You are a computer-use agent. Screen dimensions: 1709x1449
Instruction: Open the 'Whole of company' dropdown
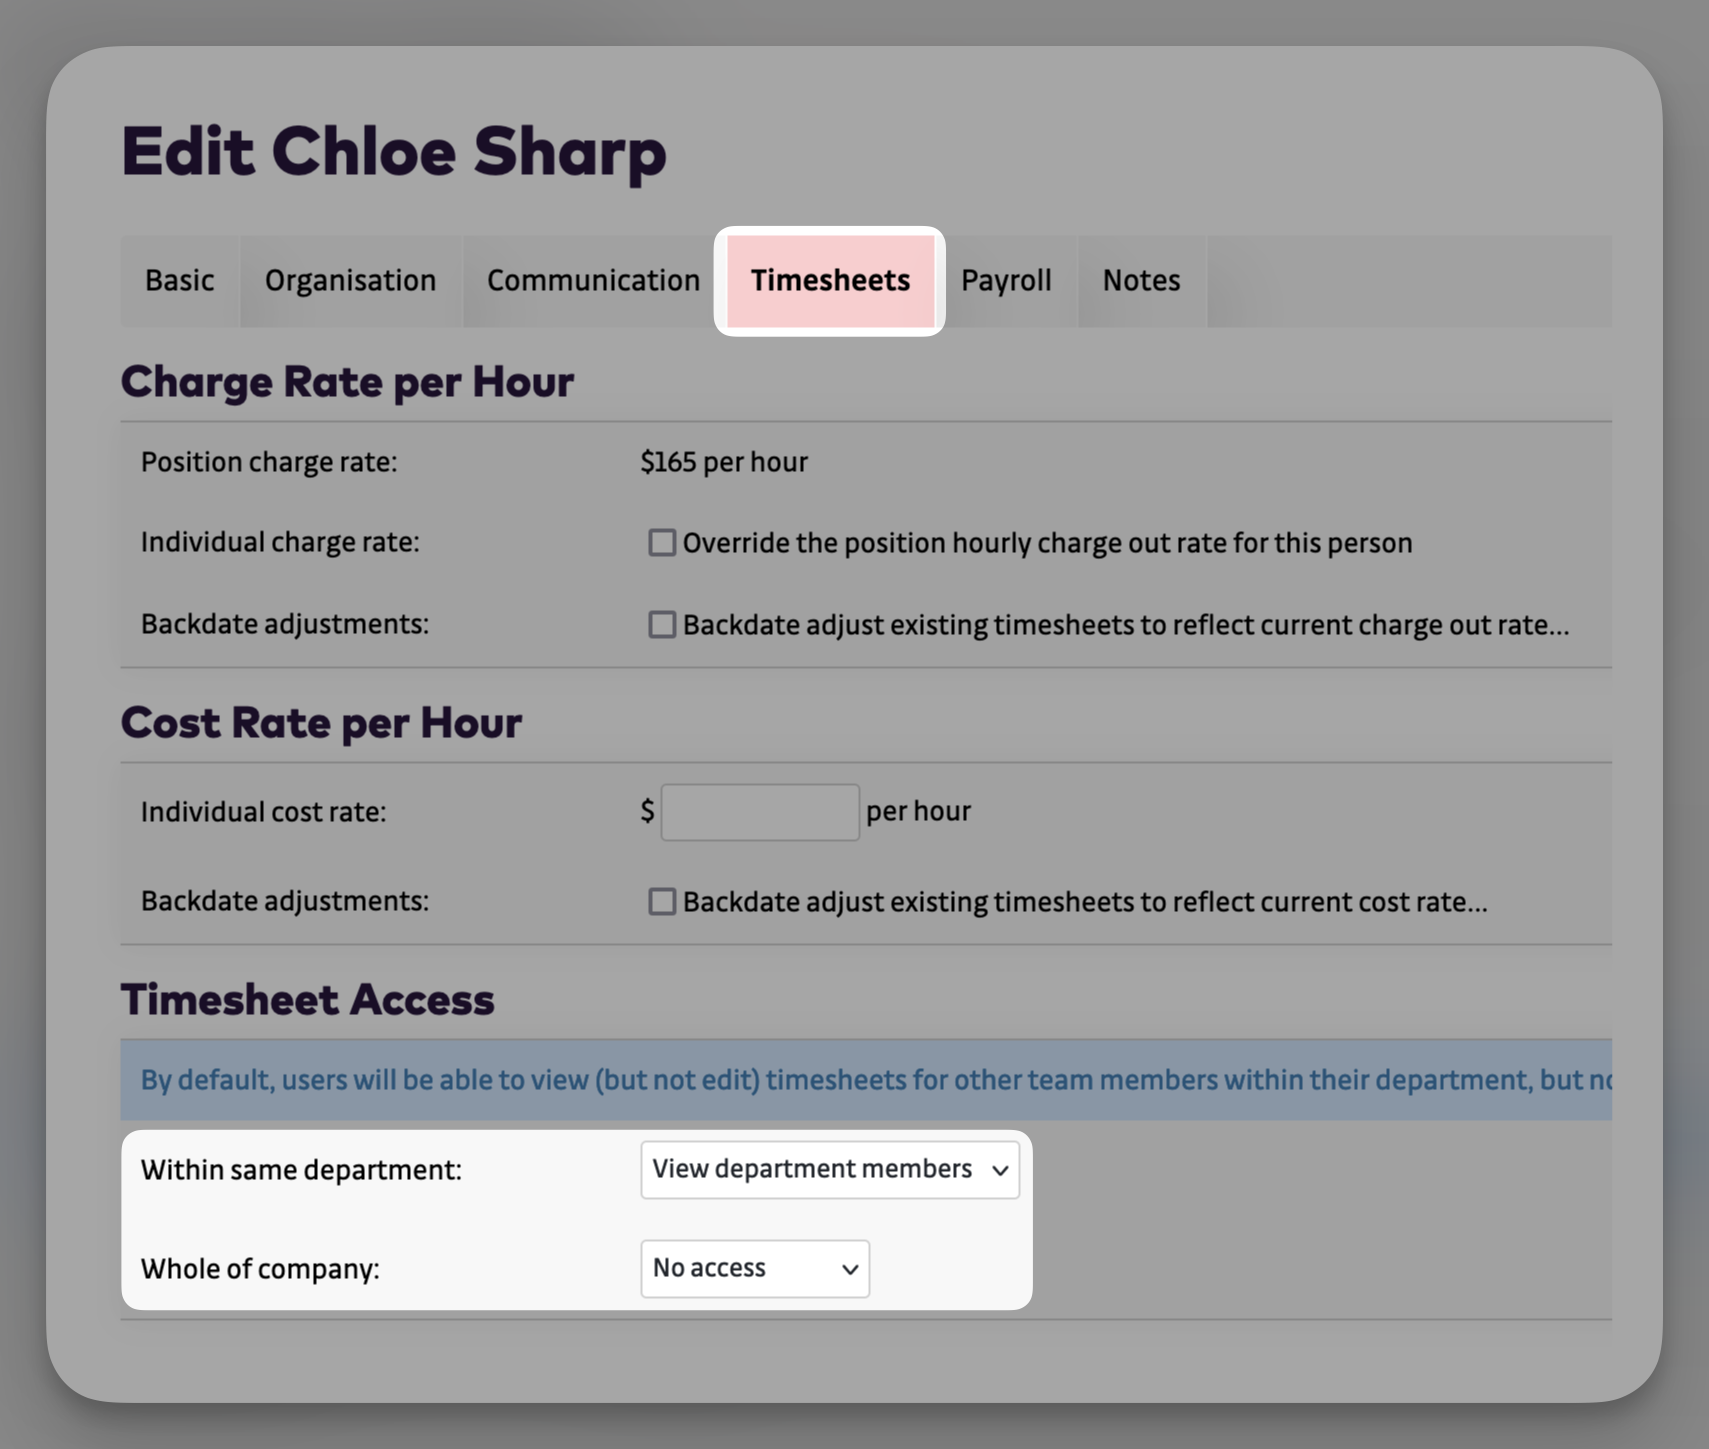click(x=755, y=1268)
